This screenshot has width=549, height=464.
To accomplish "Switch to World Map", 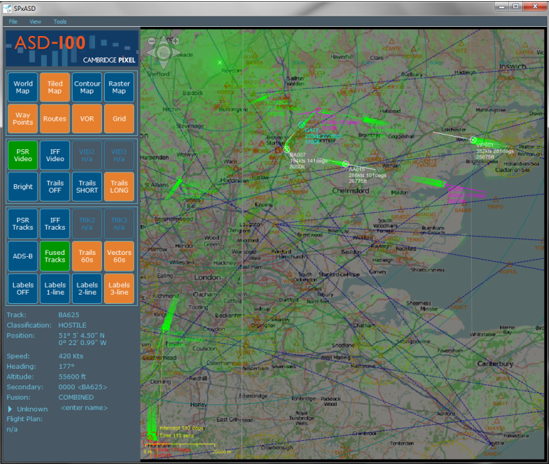I will coord(23,87).
